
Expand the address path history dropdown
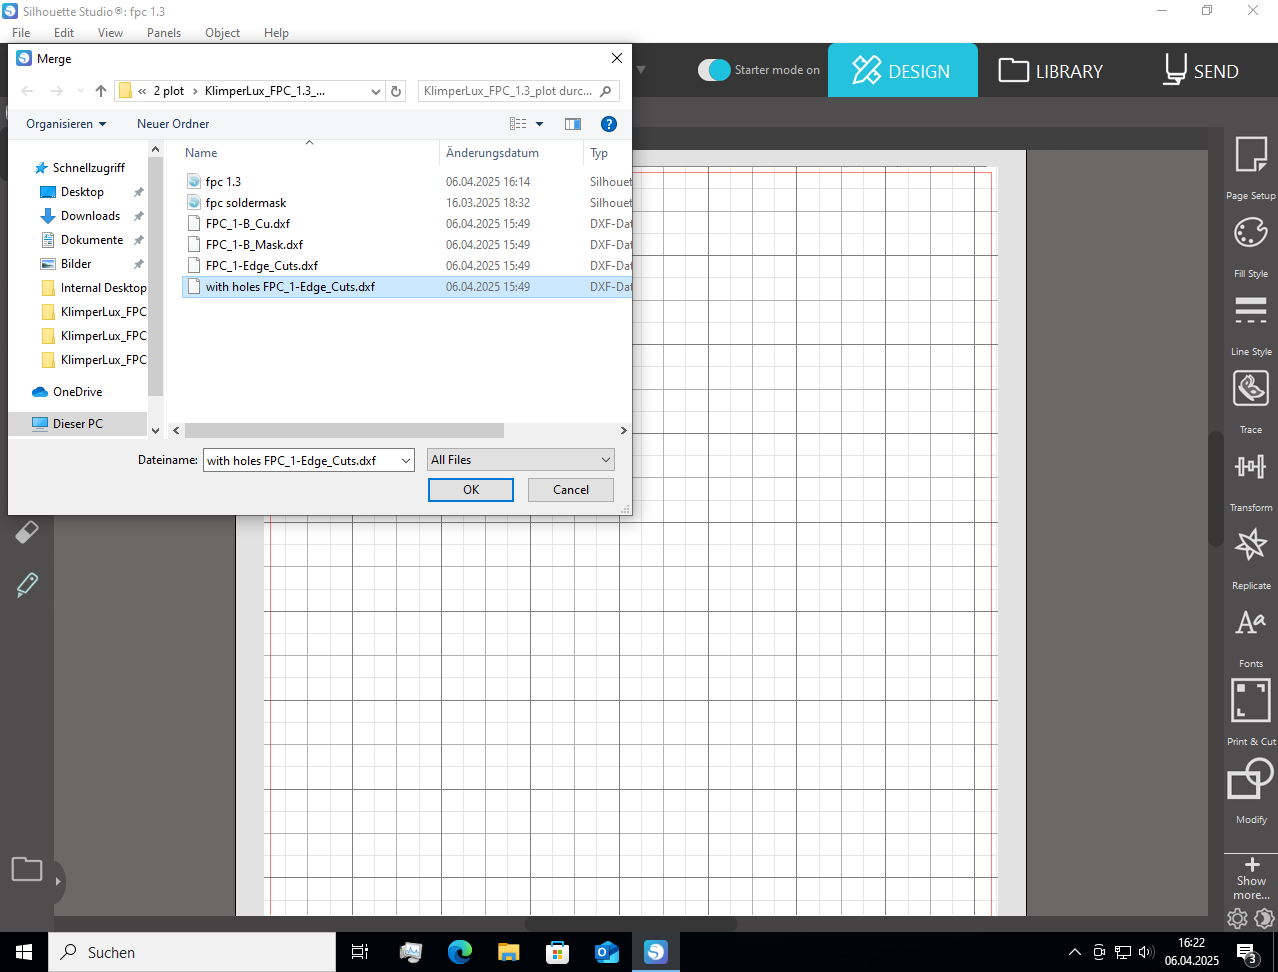point(376,91)
